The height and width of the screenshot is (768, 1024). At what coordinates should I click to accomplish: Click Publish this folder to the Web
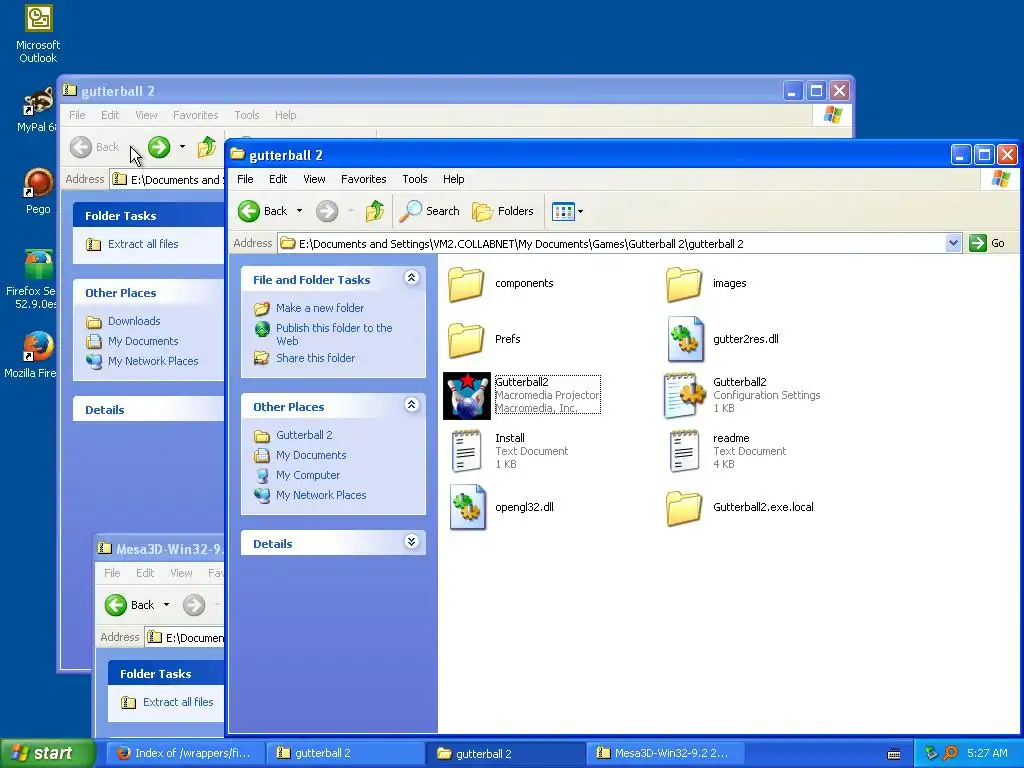coord(334,334)
